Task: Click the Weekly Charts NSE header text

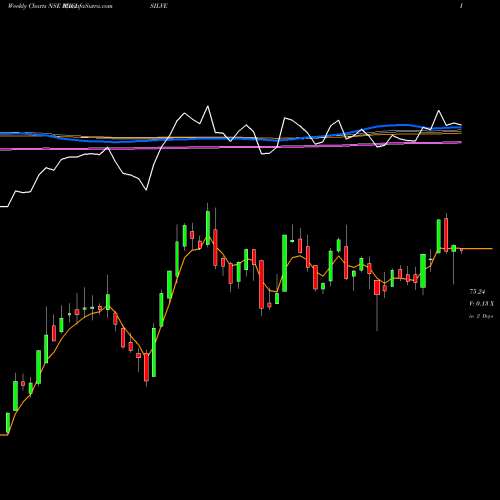Action: (x=34, y=6)
